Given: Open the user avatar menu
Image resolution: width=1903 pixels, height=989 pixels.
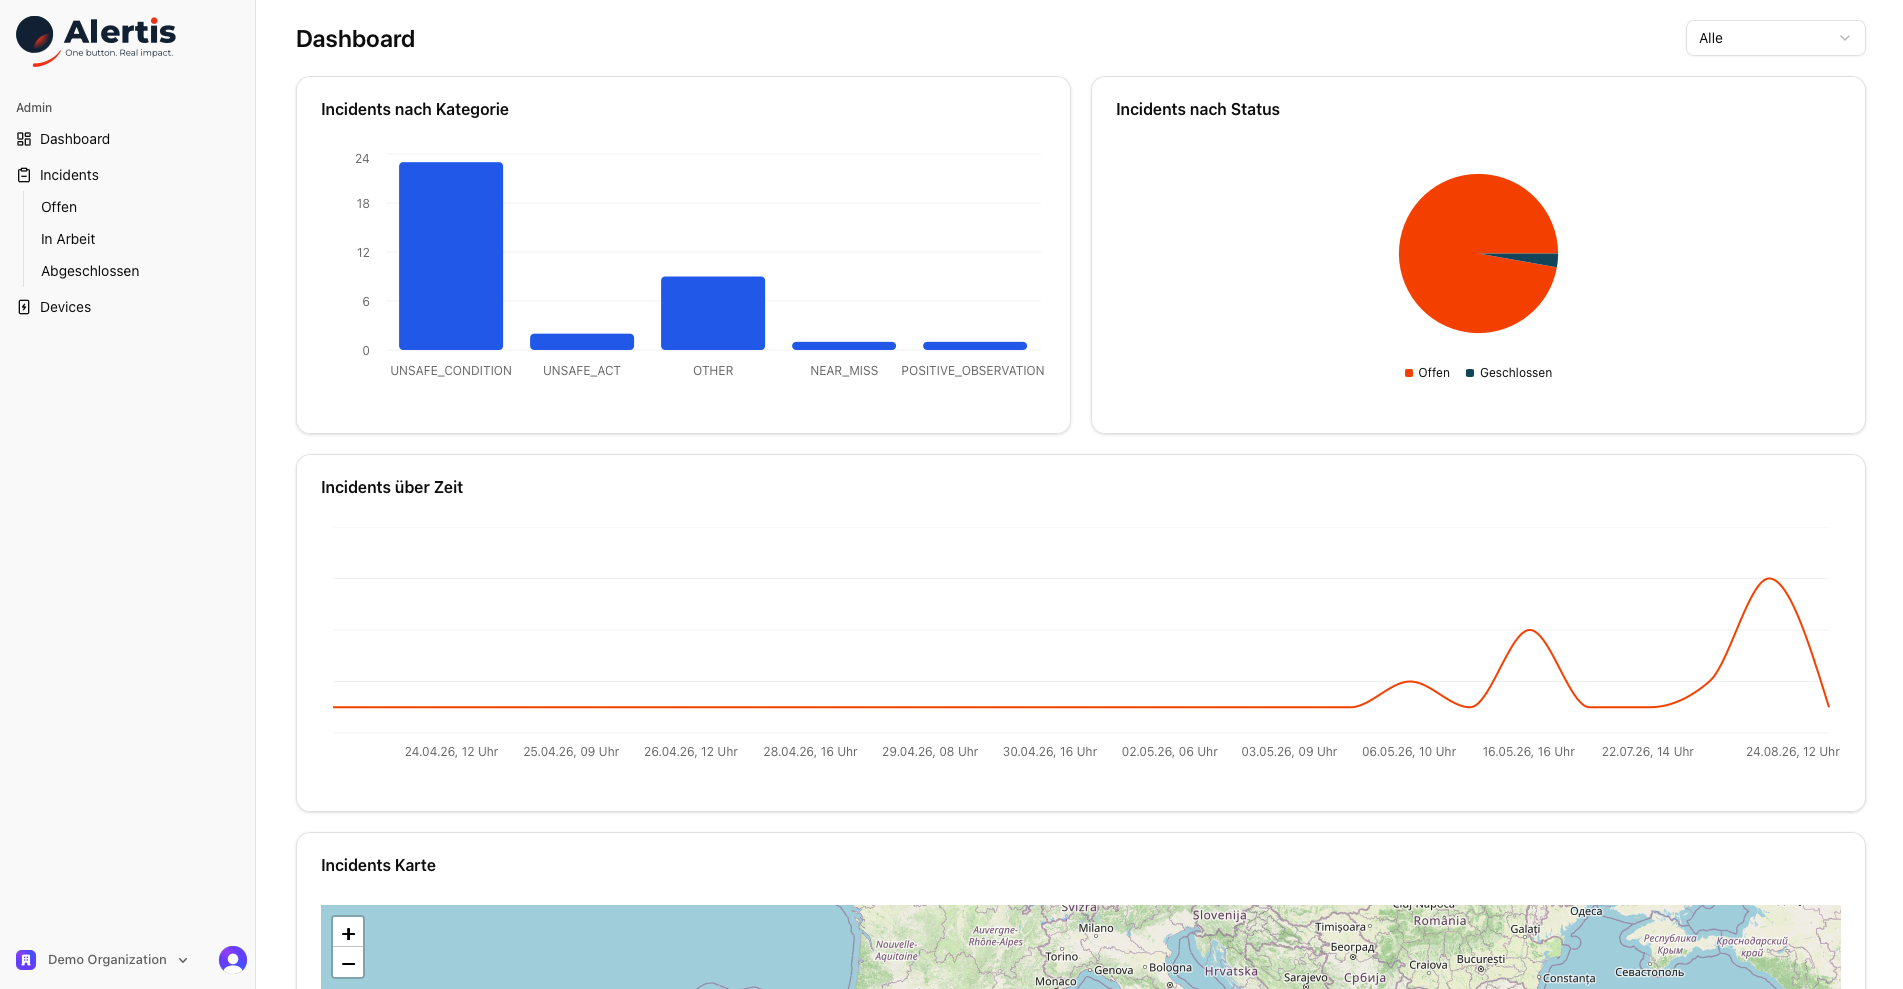Looking at the screenshot, I should tap(233, 960).
